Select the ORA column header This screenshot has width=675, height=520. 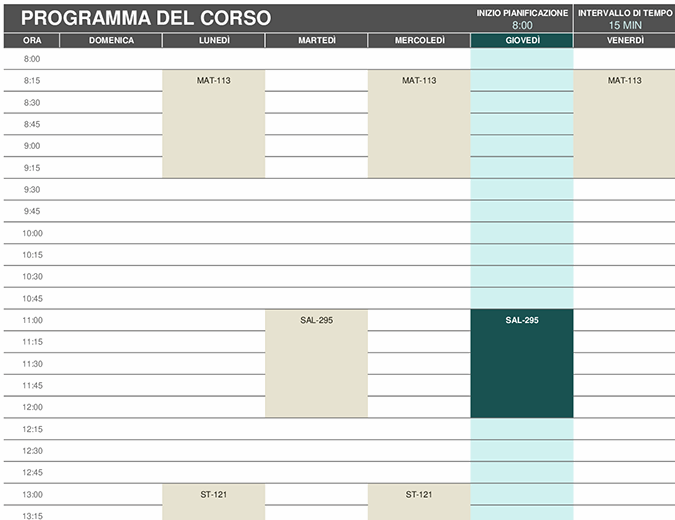[x=32, y=41]
